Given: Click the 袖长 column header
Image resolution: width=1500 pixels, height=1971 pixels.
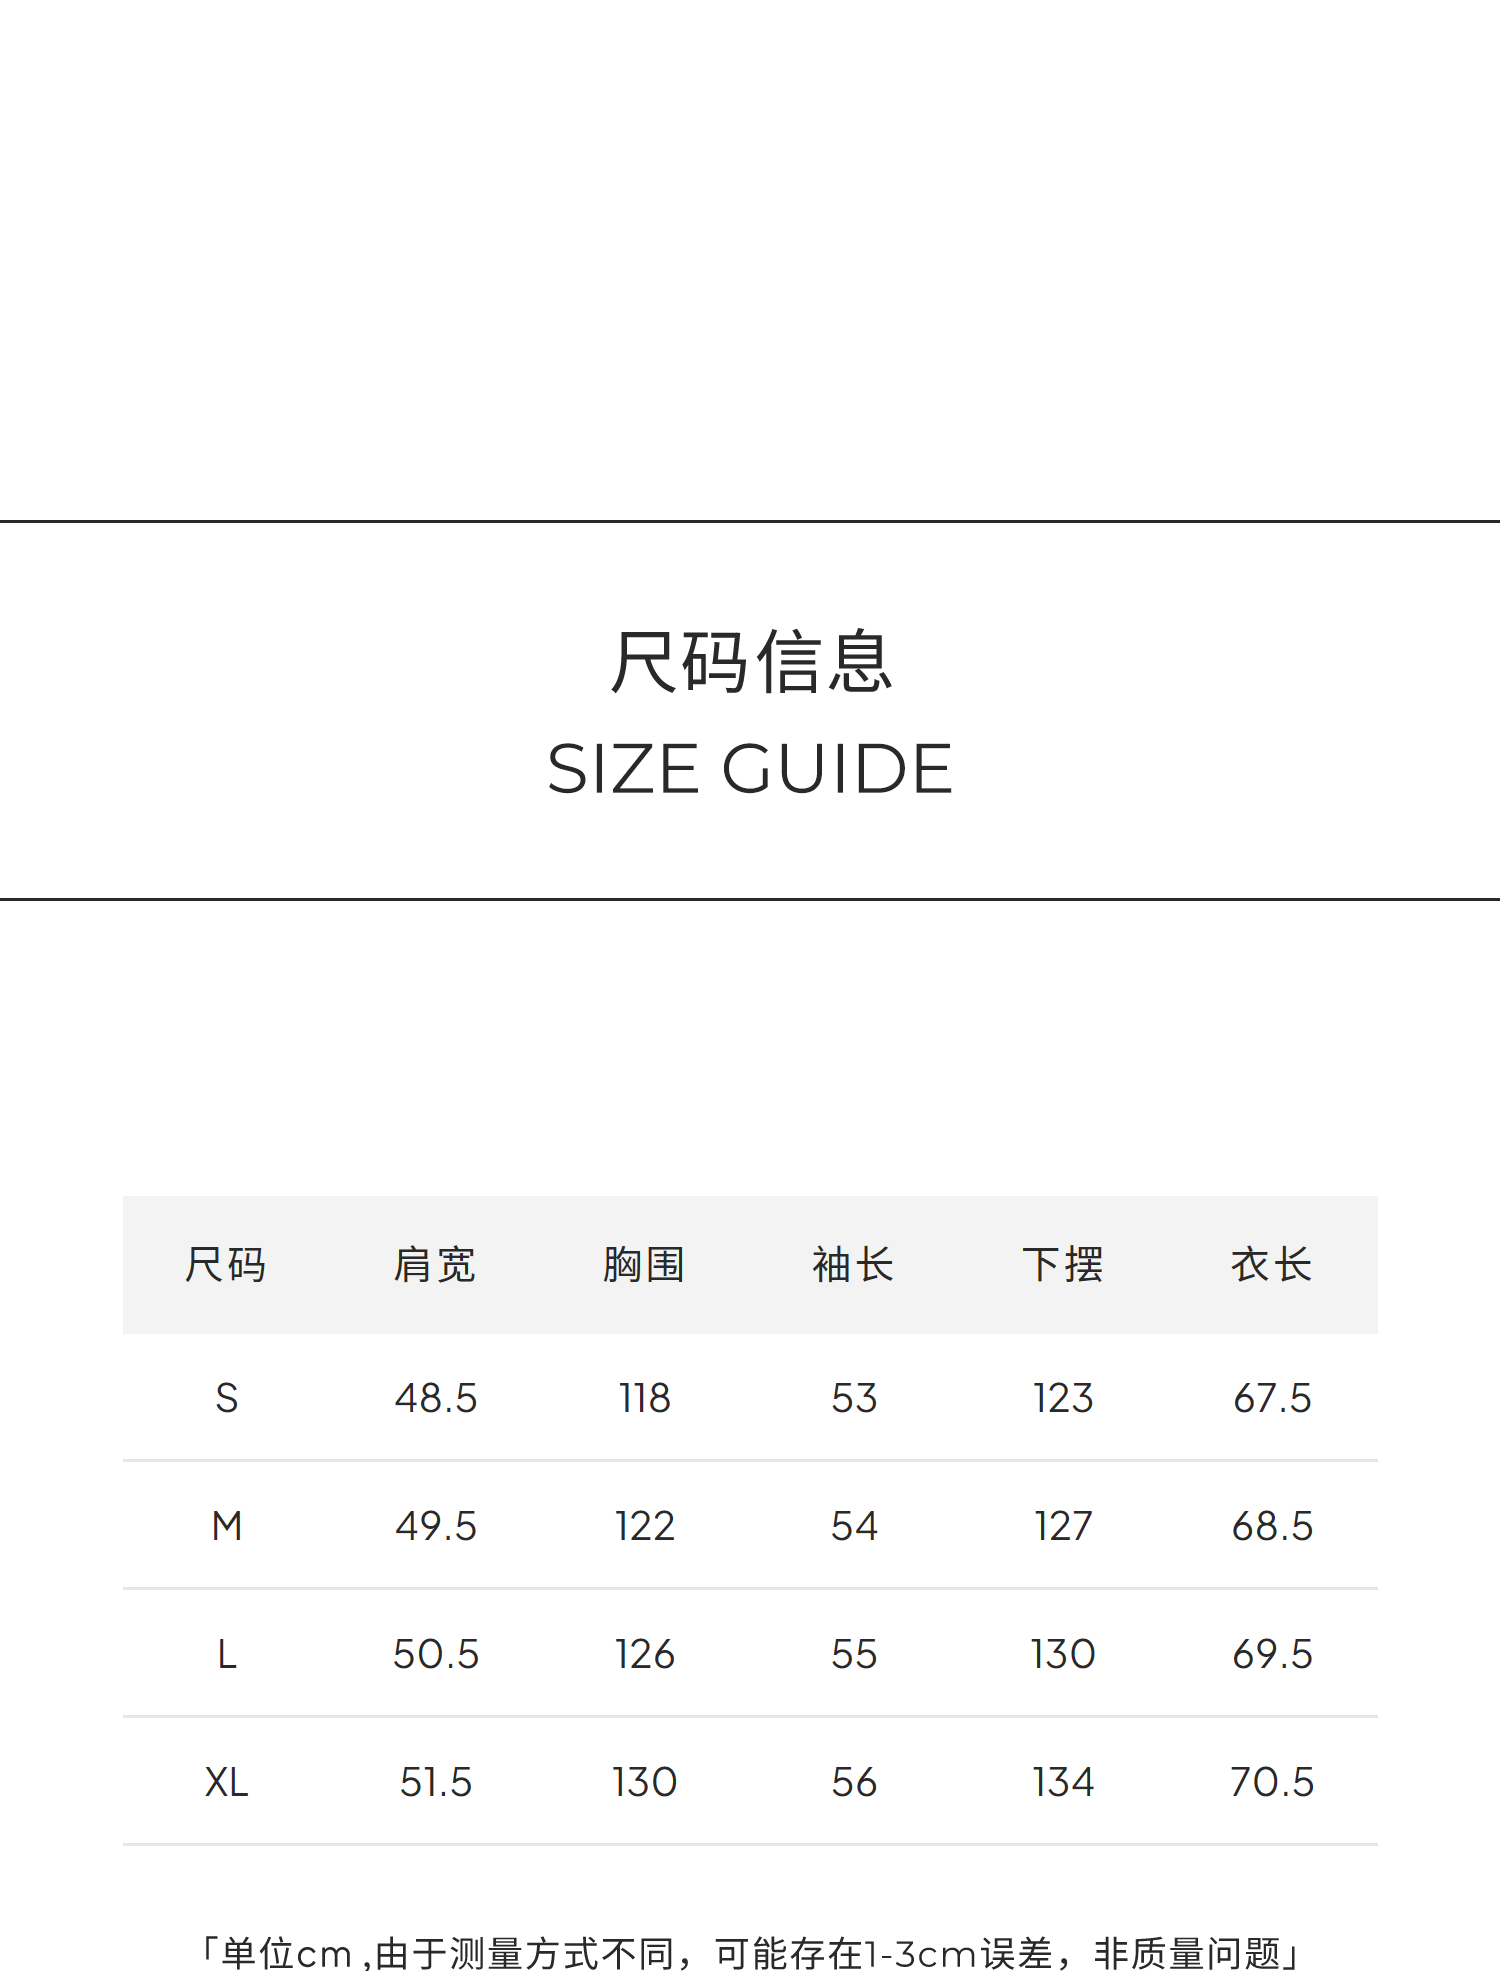Looking at the screenshot, I should pyautogui.click(x=853, y=1265).
